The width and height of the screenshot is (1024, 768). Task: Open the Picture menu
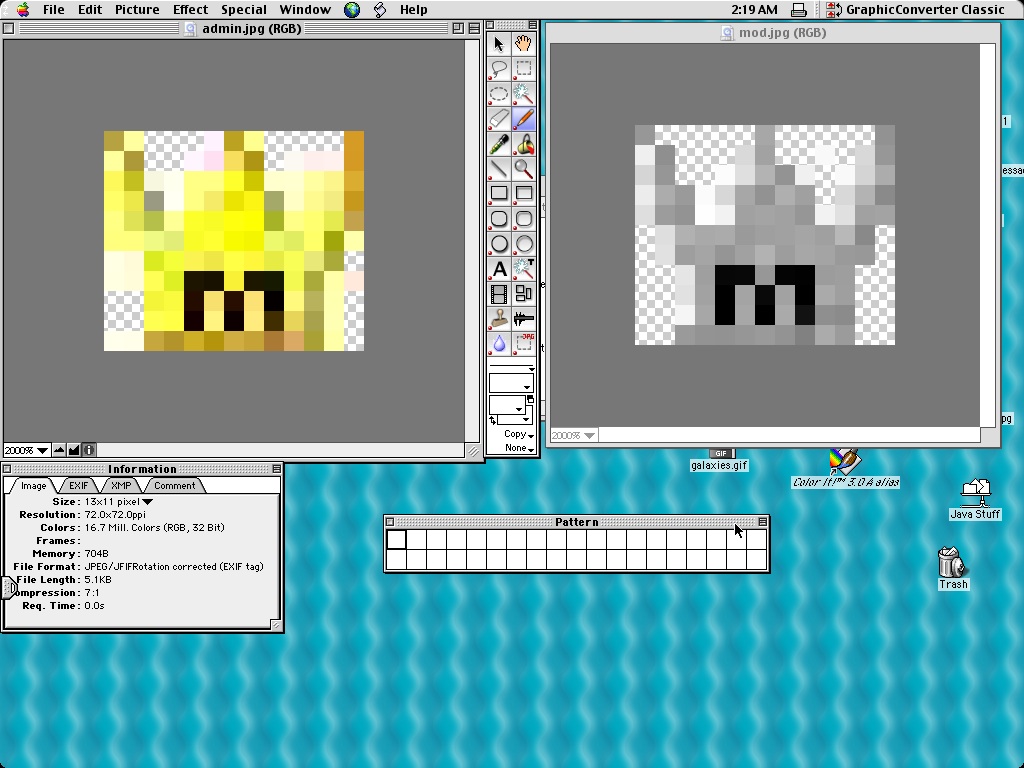(137, 10)
